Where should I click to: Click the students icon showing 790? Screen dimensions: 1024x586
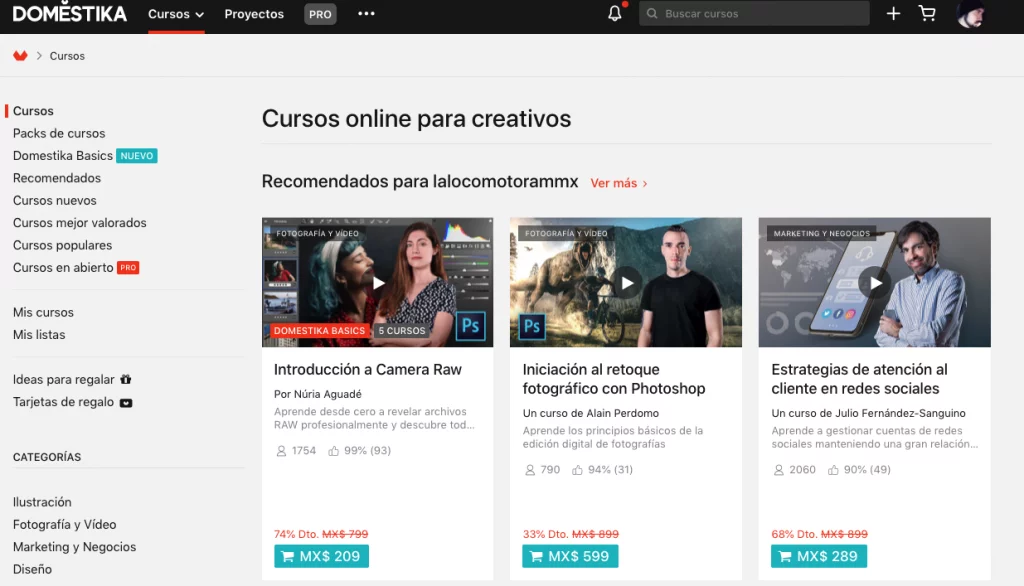tap(530, 470)
